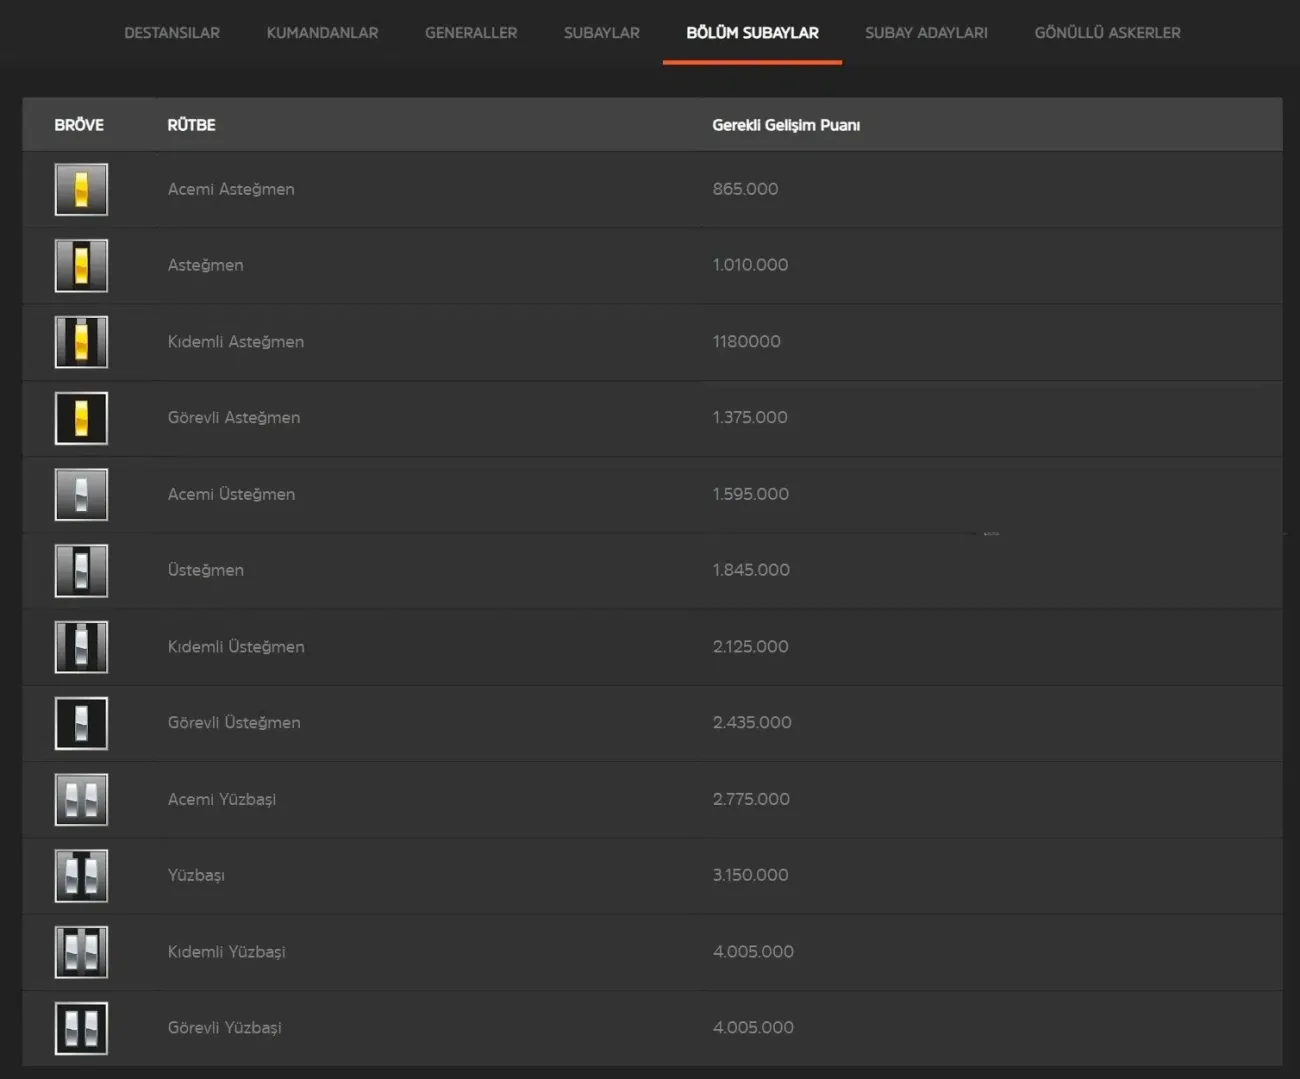Switch to the SUBAYLAR tab

click(602, 33)
